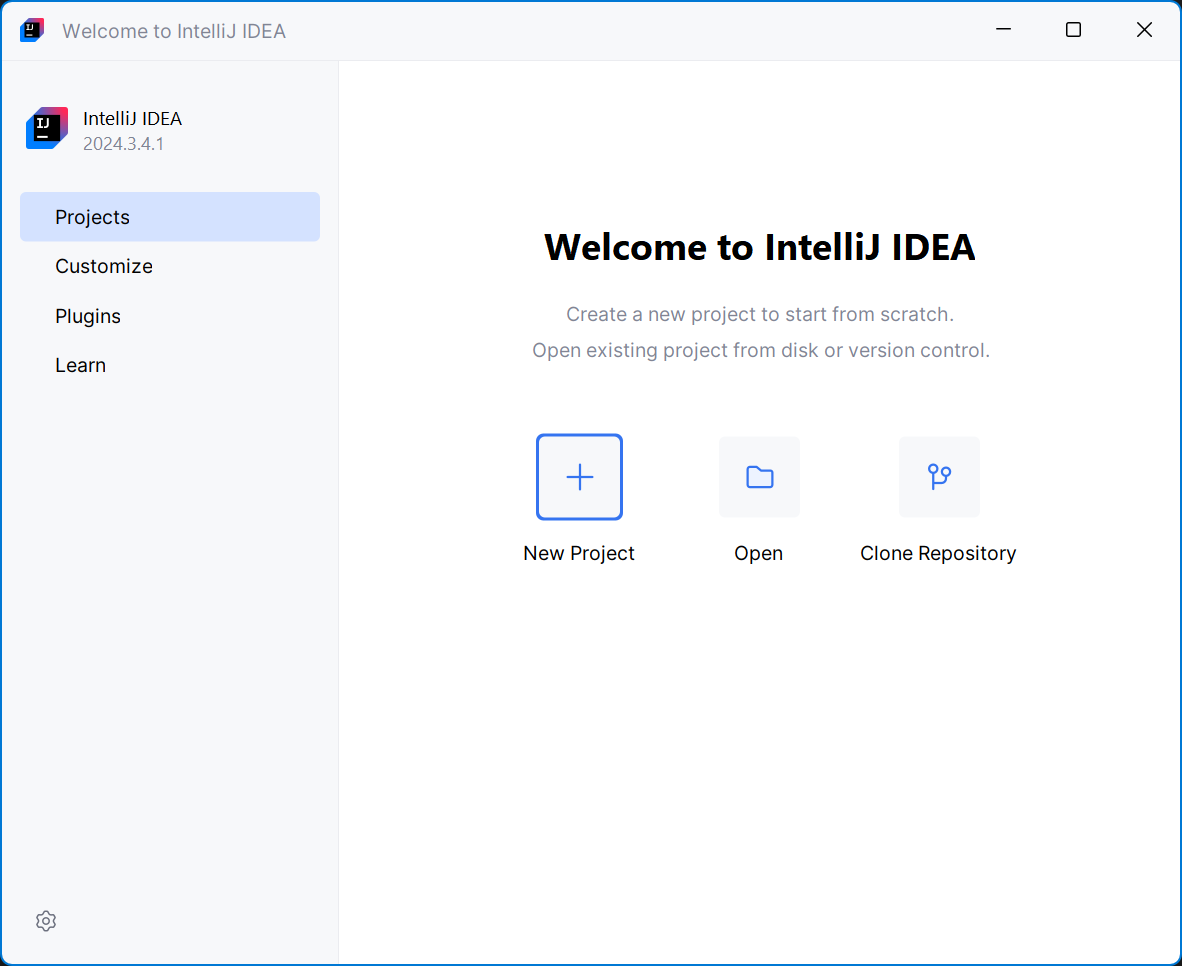Go to the Plugins section
The image size is (1182, 966).
88,316
